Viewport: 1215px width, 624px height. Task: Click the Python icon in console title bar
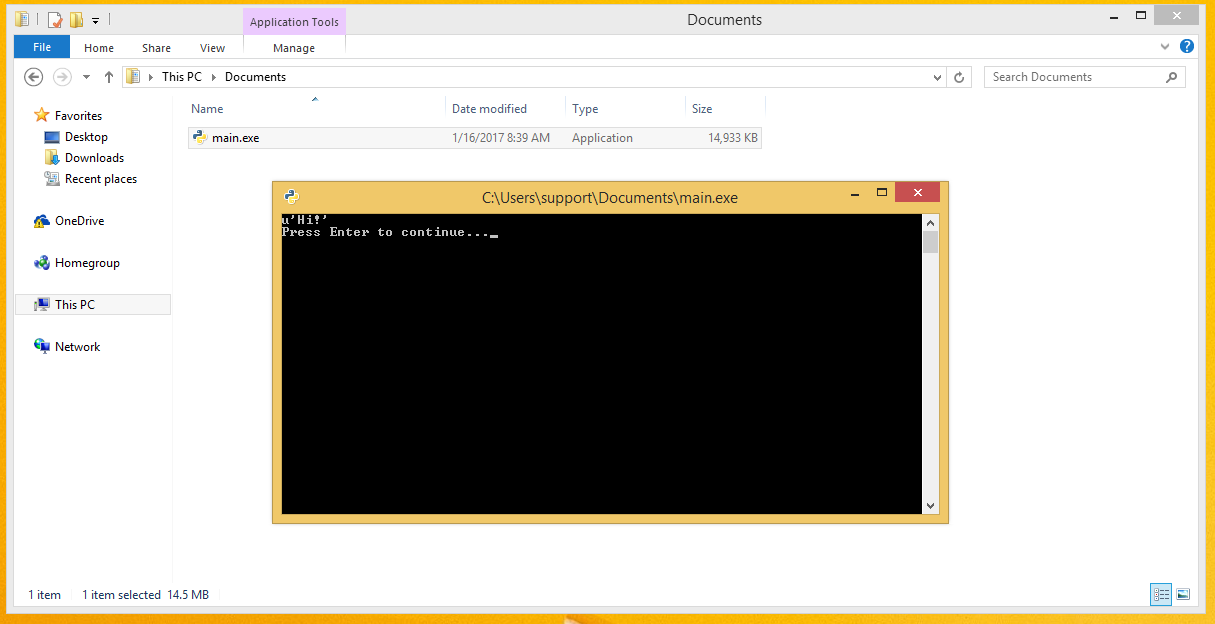point(291,197)
